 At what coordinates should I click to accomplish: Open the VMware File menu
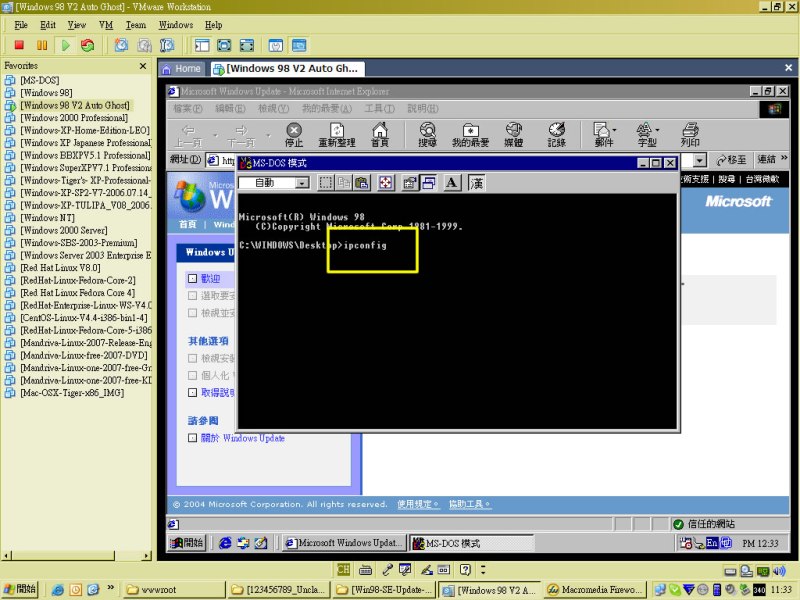(21, 25)
